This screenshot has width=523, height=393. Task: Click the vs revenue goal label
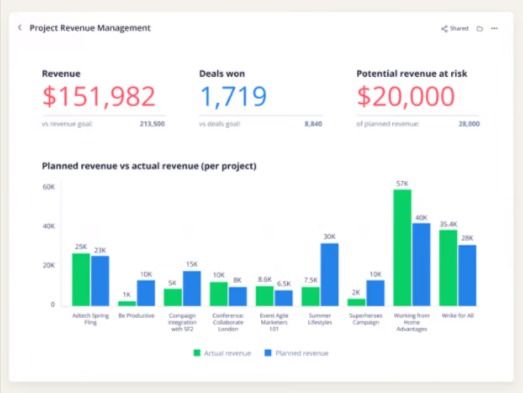pyautogui.click(x=67, y=124)
